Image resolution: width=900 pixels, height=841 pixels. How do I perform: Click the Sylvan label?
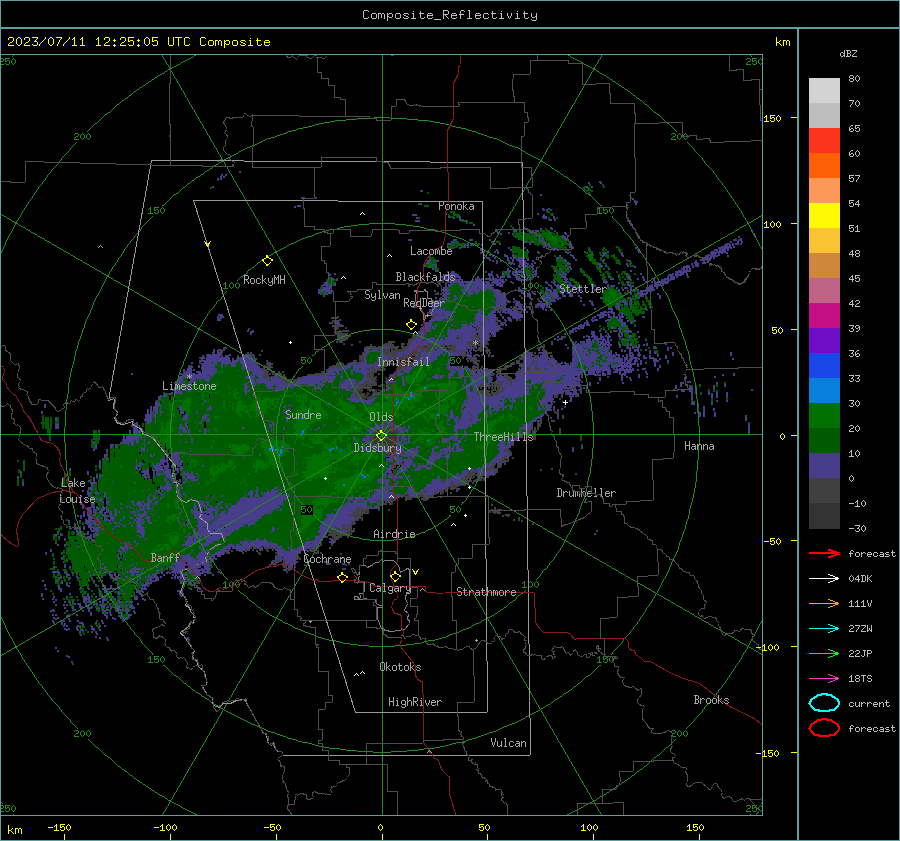point(382,295)
